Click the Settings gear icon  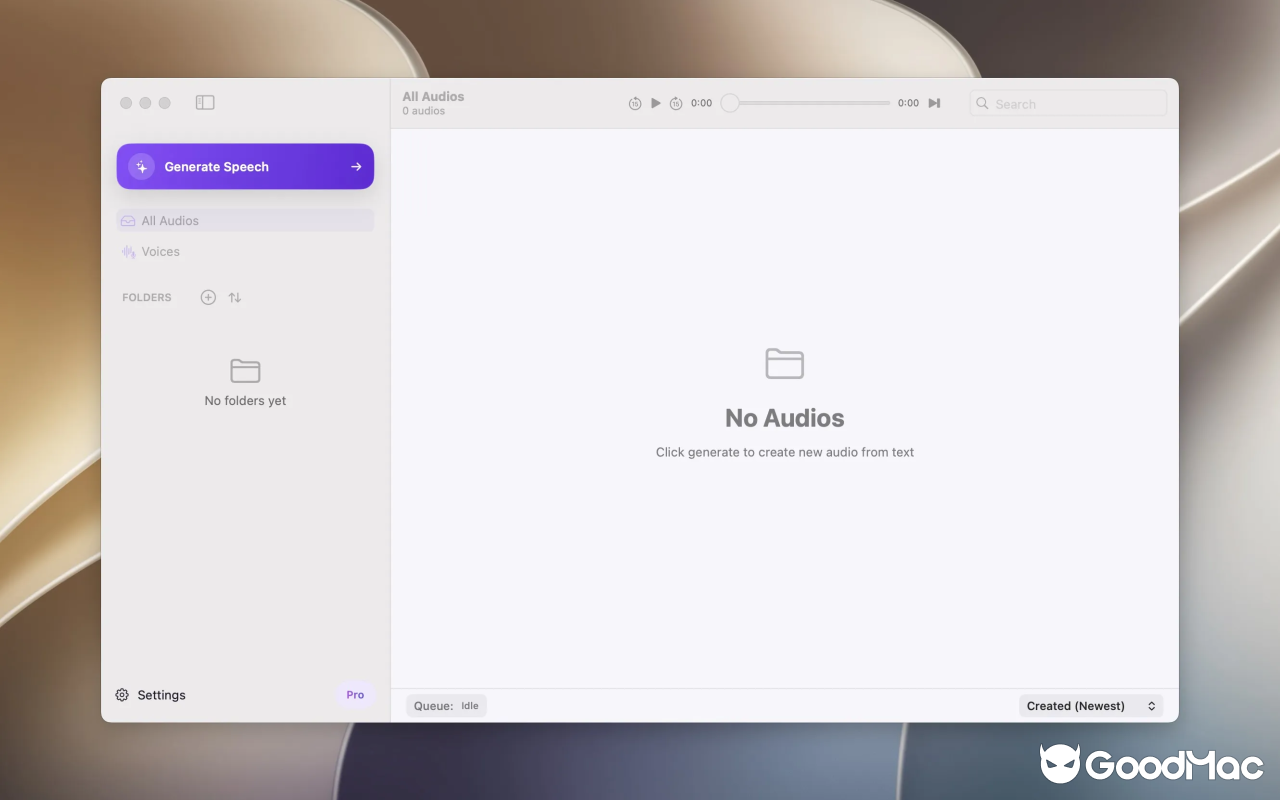pos(122,695)
